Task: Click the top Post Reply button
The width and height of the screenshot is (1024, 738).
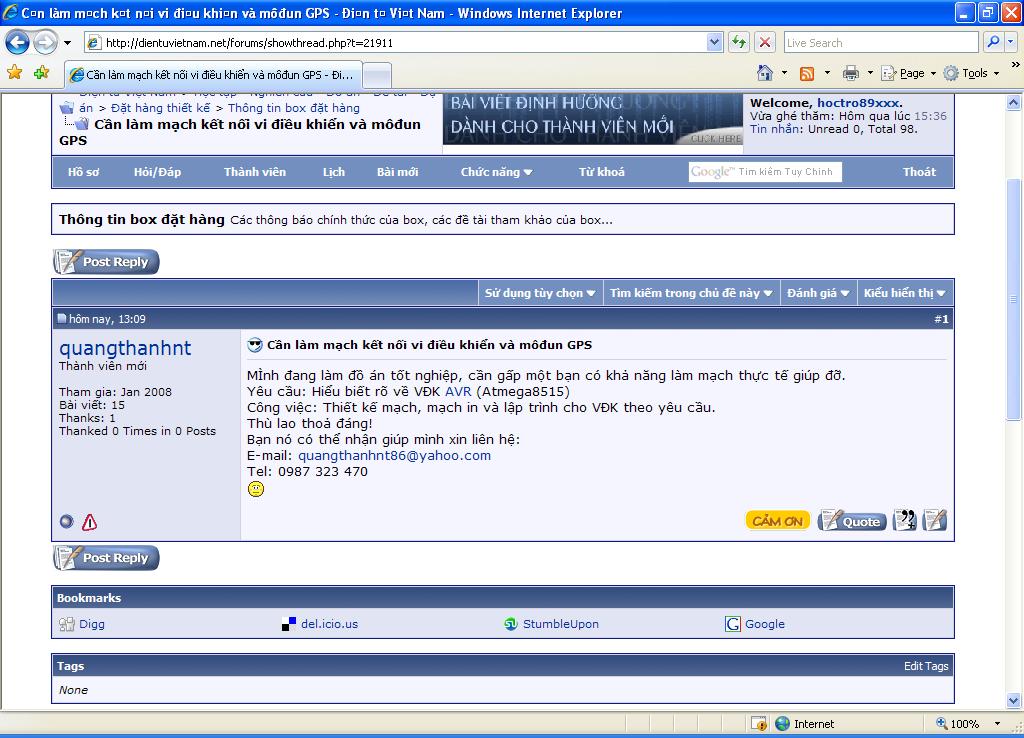Action: 106,262
